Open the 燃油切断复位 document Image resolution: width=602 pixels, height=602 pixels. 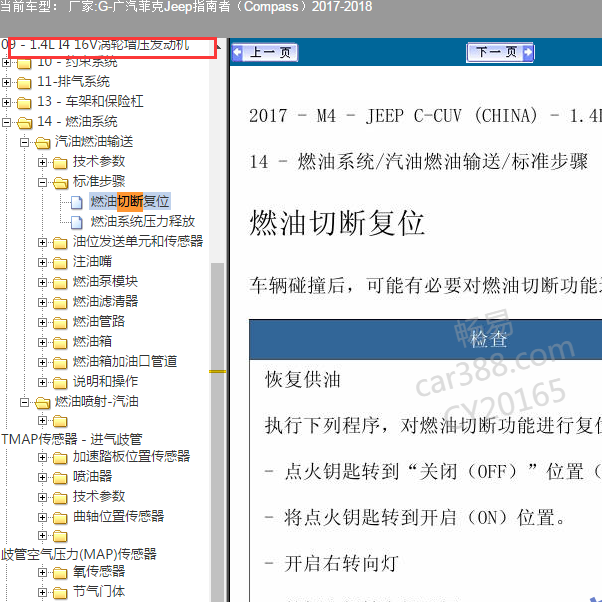[130, 201]
